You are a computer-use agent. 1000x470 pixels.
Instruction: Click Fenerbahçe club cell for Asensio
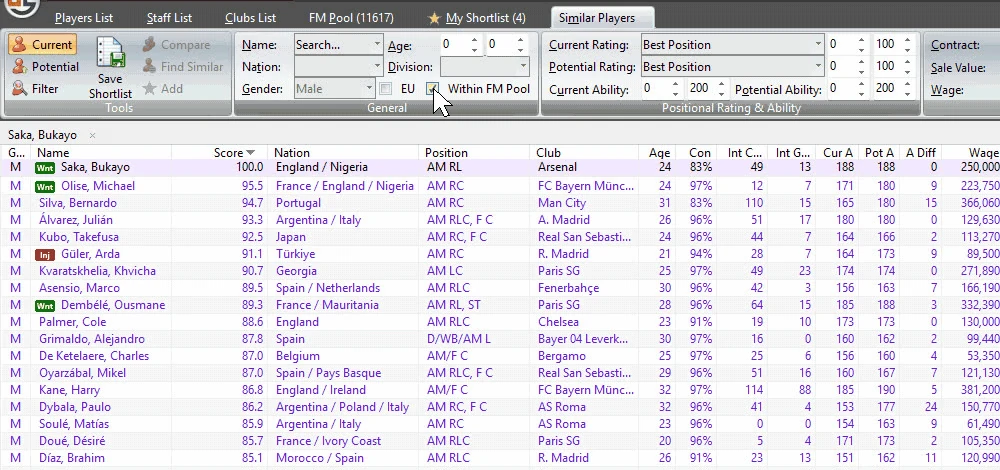click(x=584, y=288)
